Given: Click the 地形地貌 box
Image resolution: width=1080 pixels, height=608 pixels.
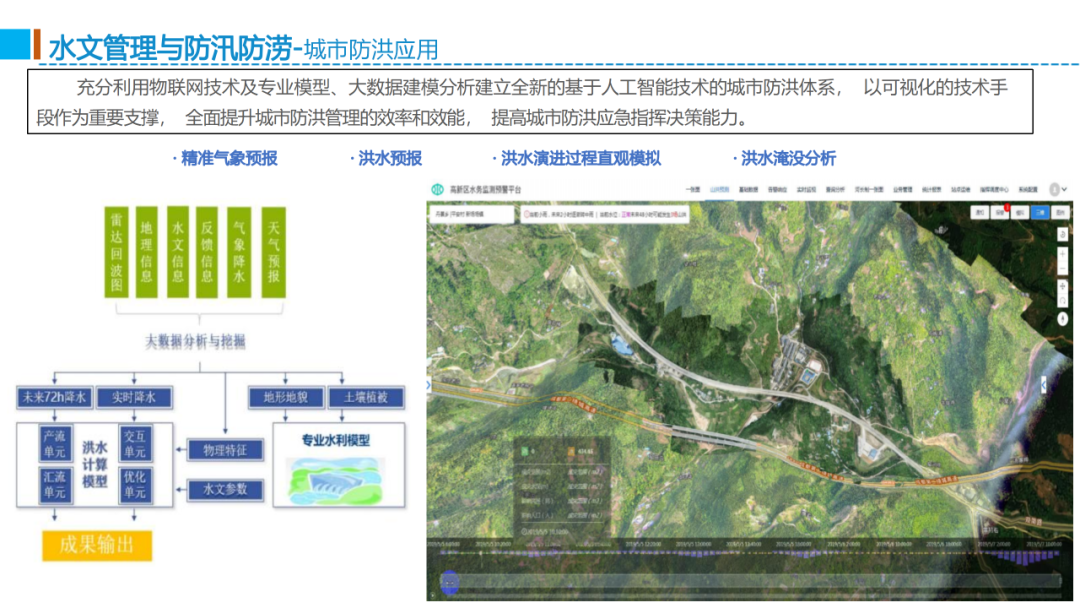Looking at the screenshot, I should pyautogui.click(x=285, y=397).
